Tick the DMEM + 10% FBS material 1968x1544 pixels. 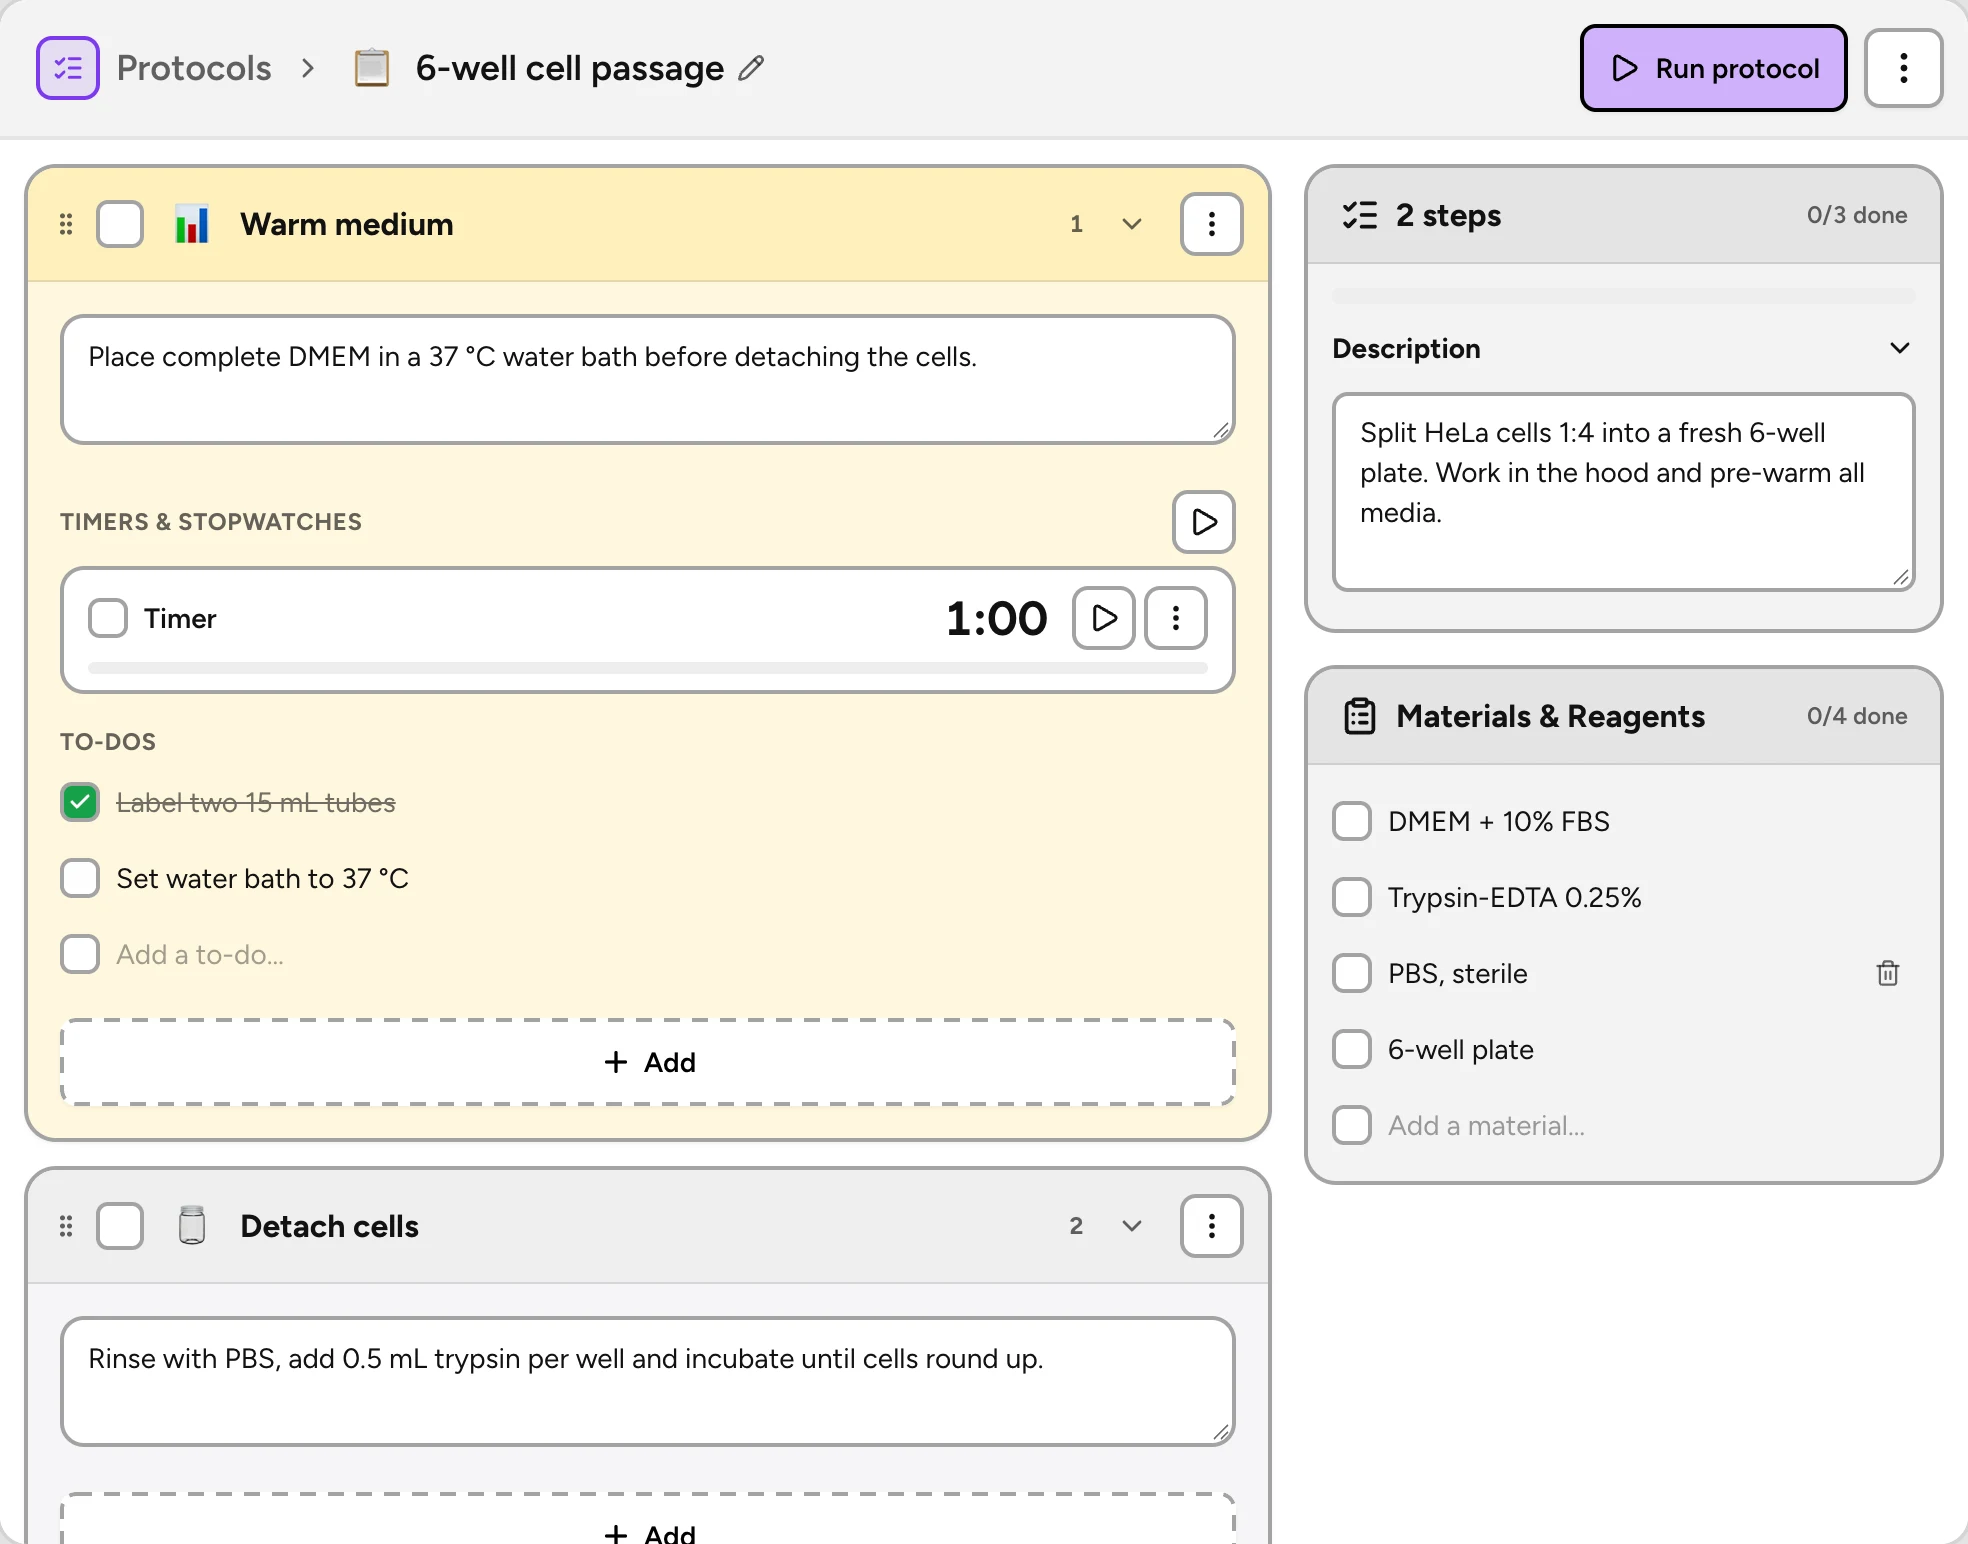(x=1352, y=821)
